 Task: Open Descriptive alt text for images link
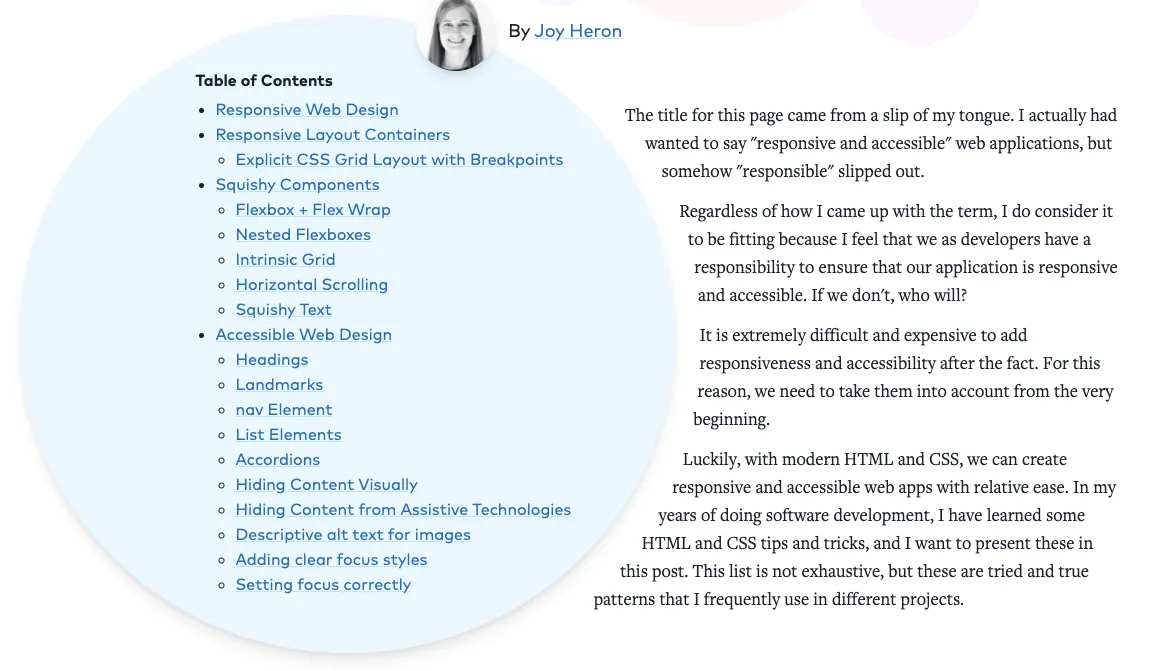[x=353, y=535]
